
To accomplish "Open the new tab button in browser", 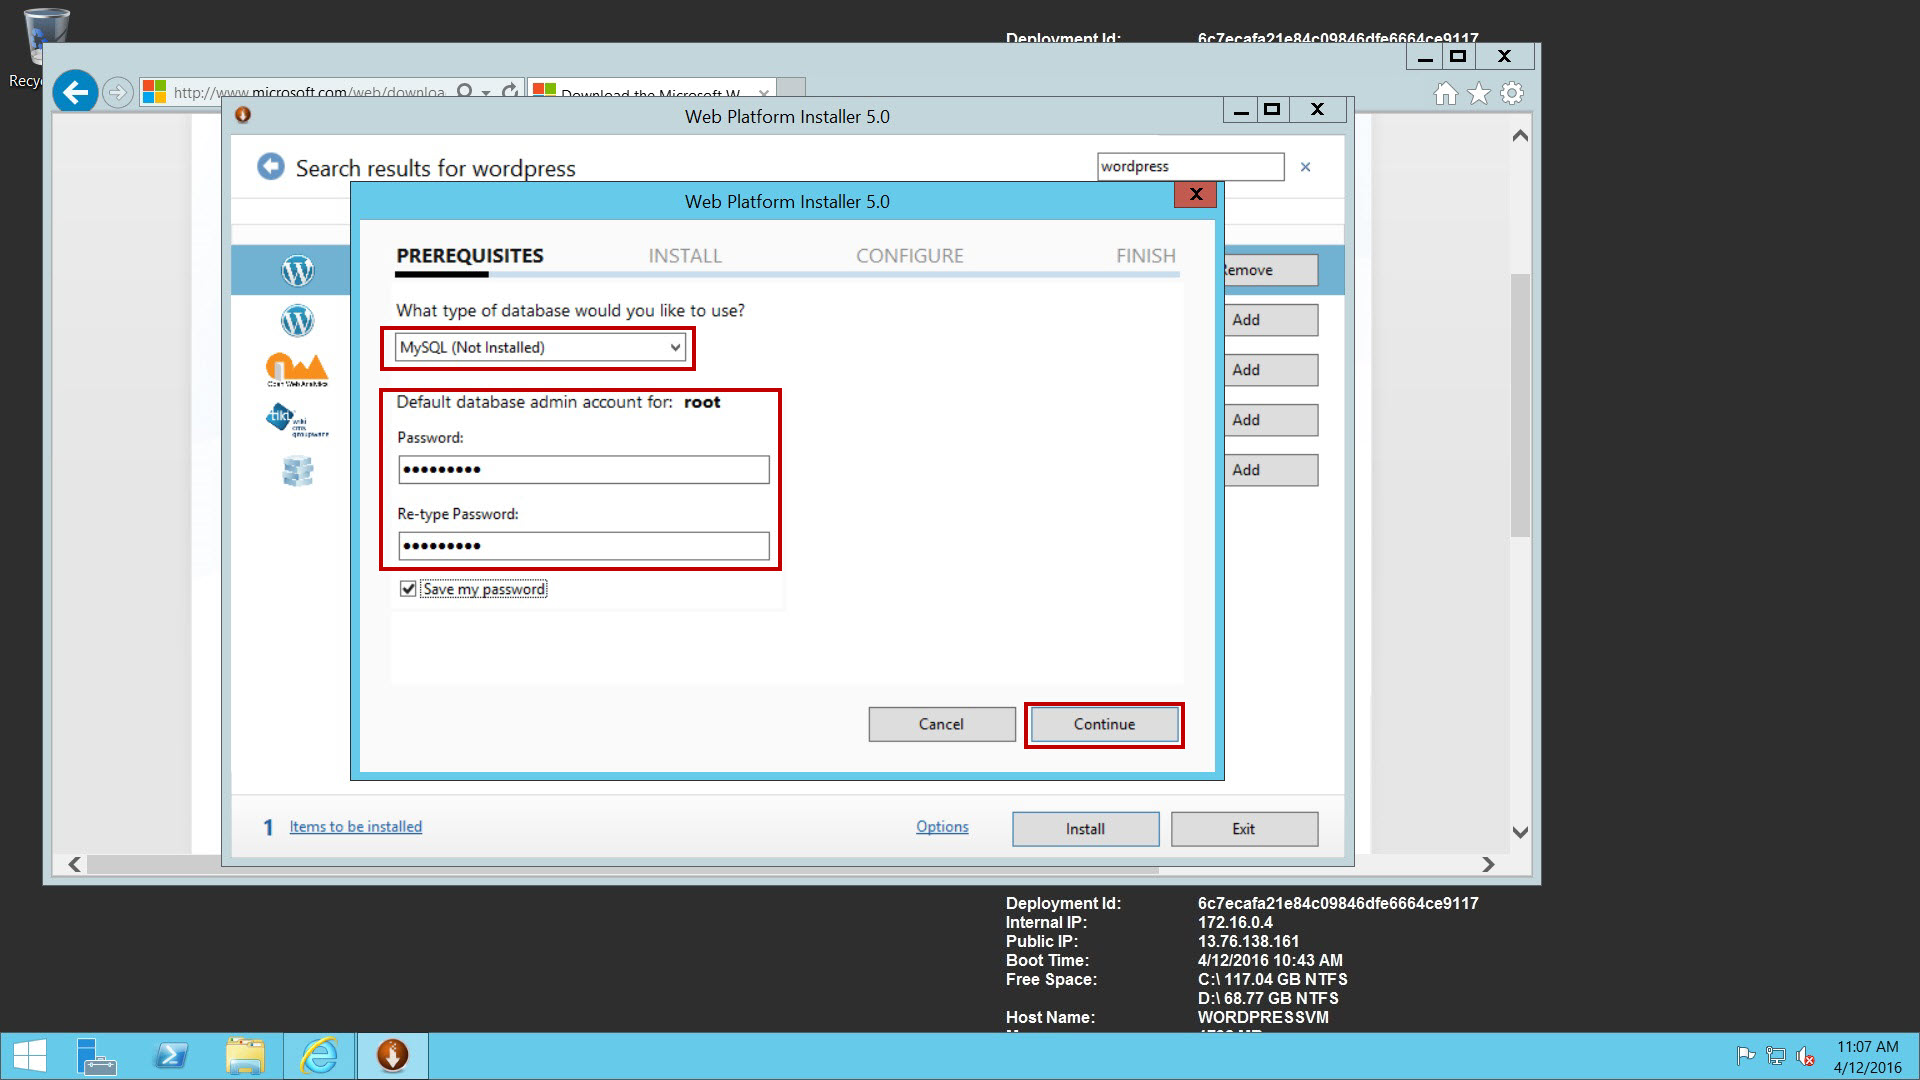I will point(791,88).
